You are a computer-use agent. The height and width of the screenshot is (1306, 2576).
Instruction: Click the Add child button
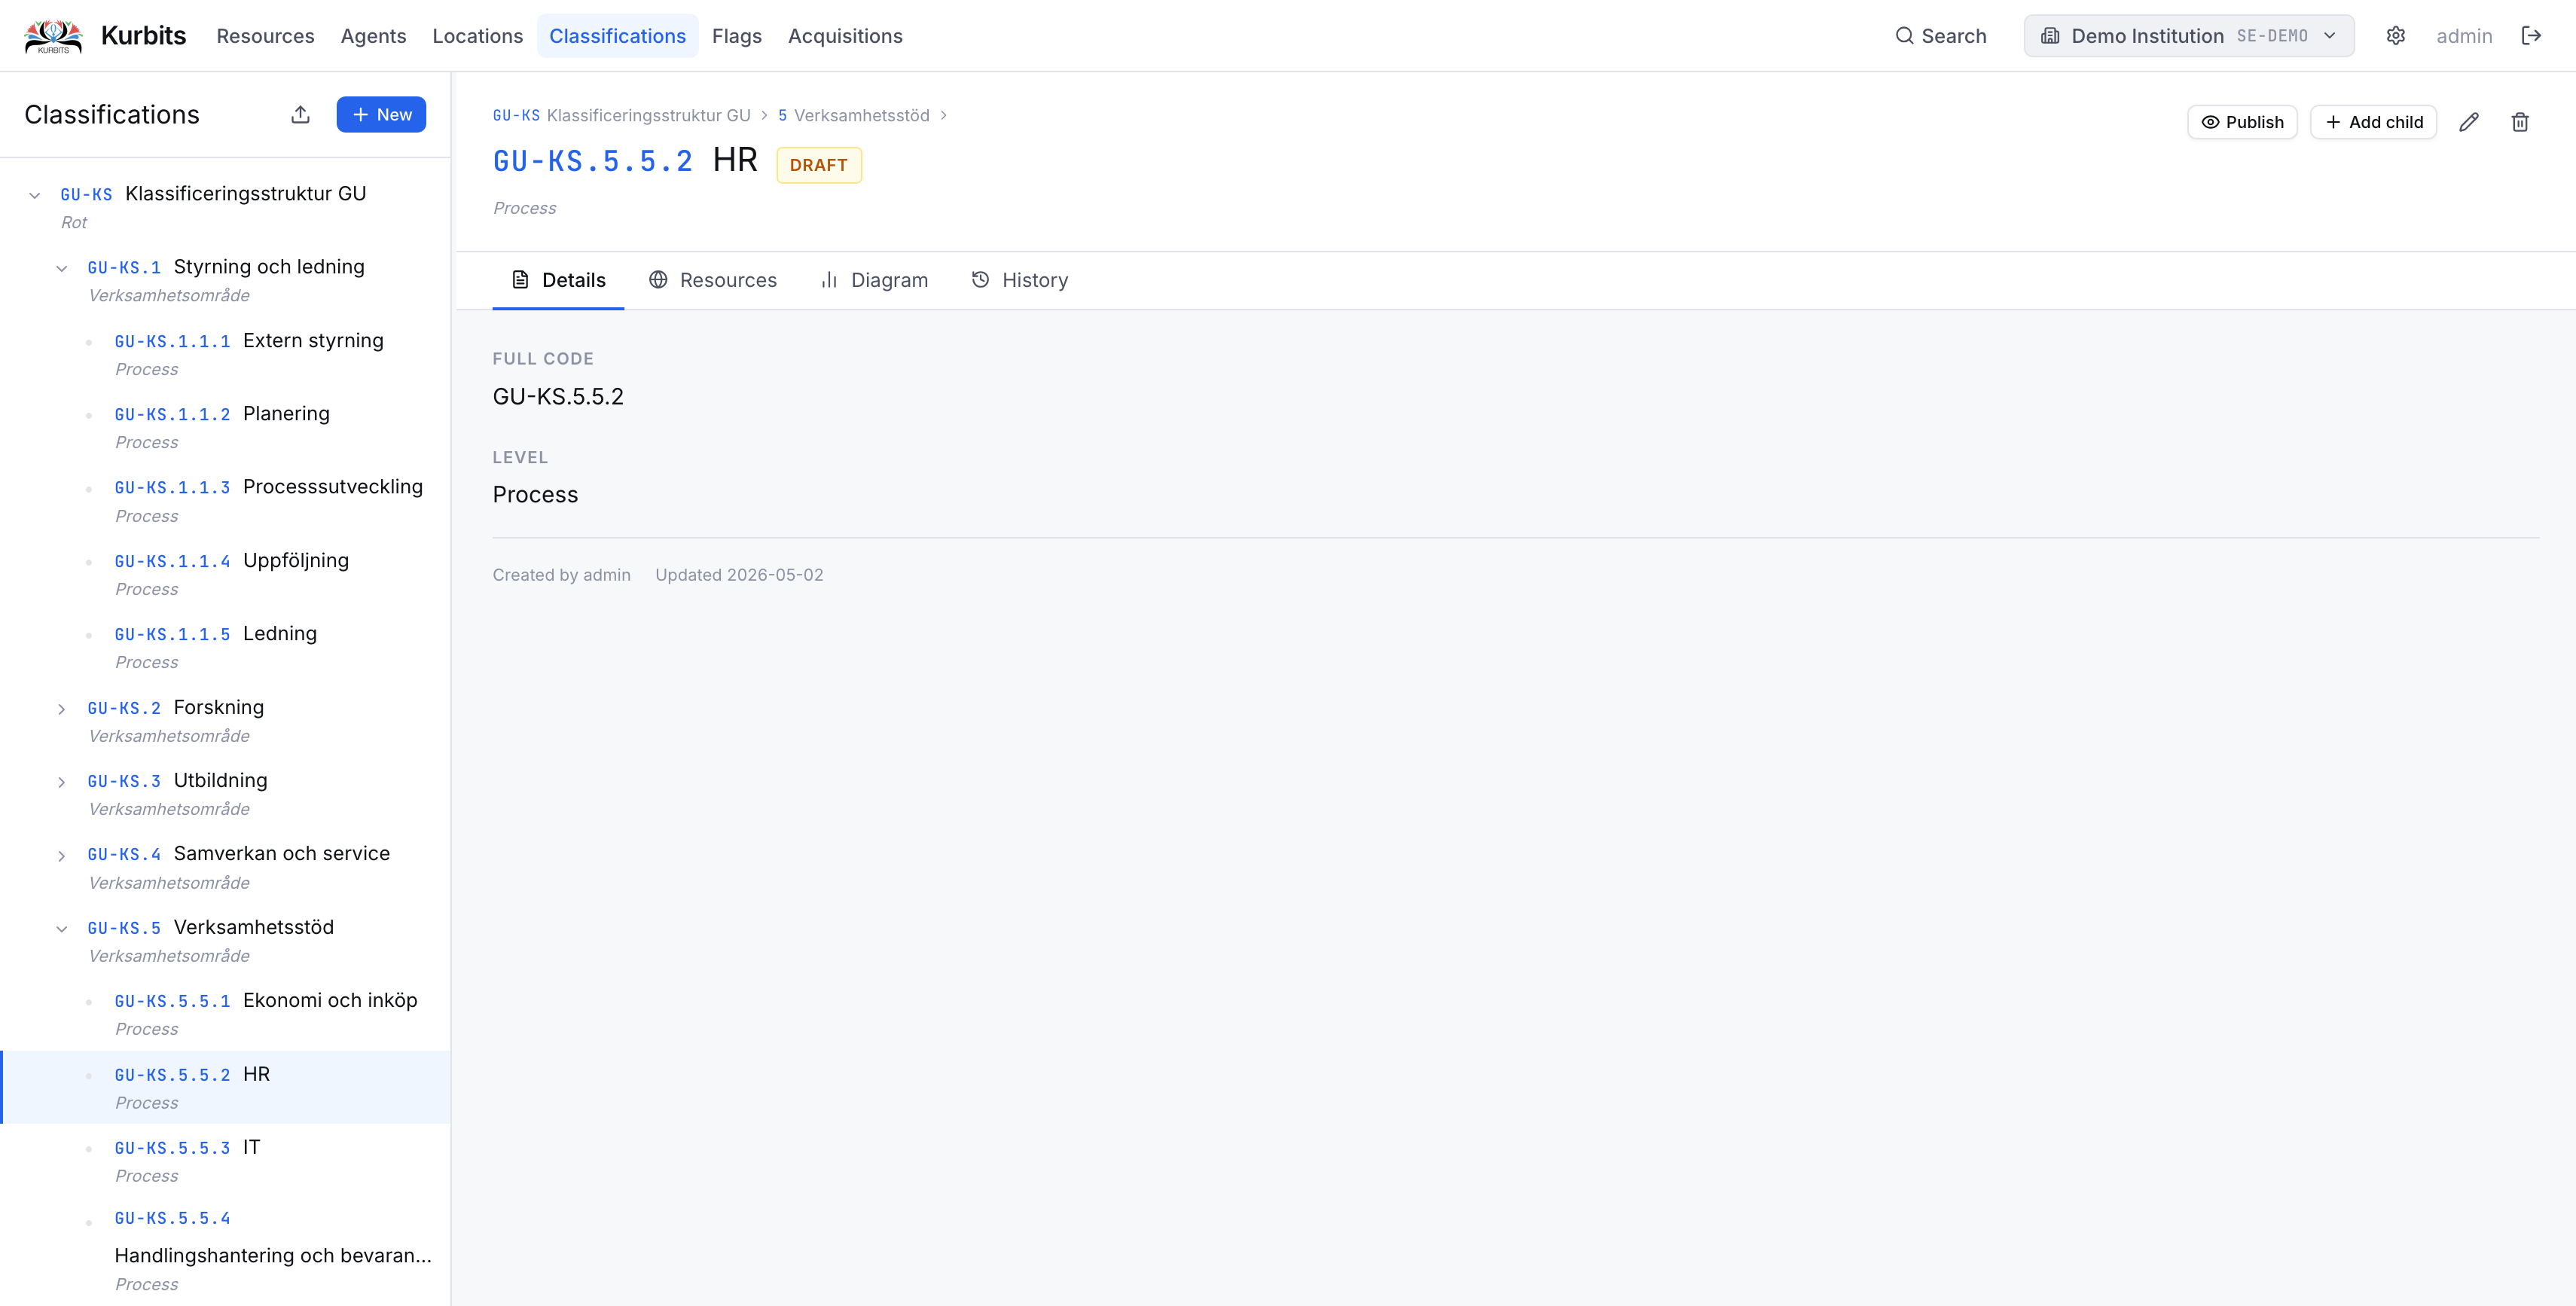tap(2373, 122)
